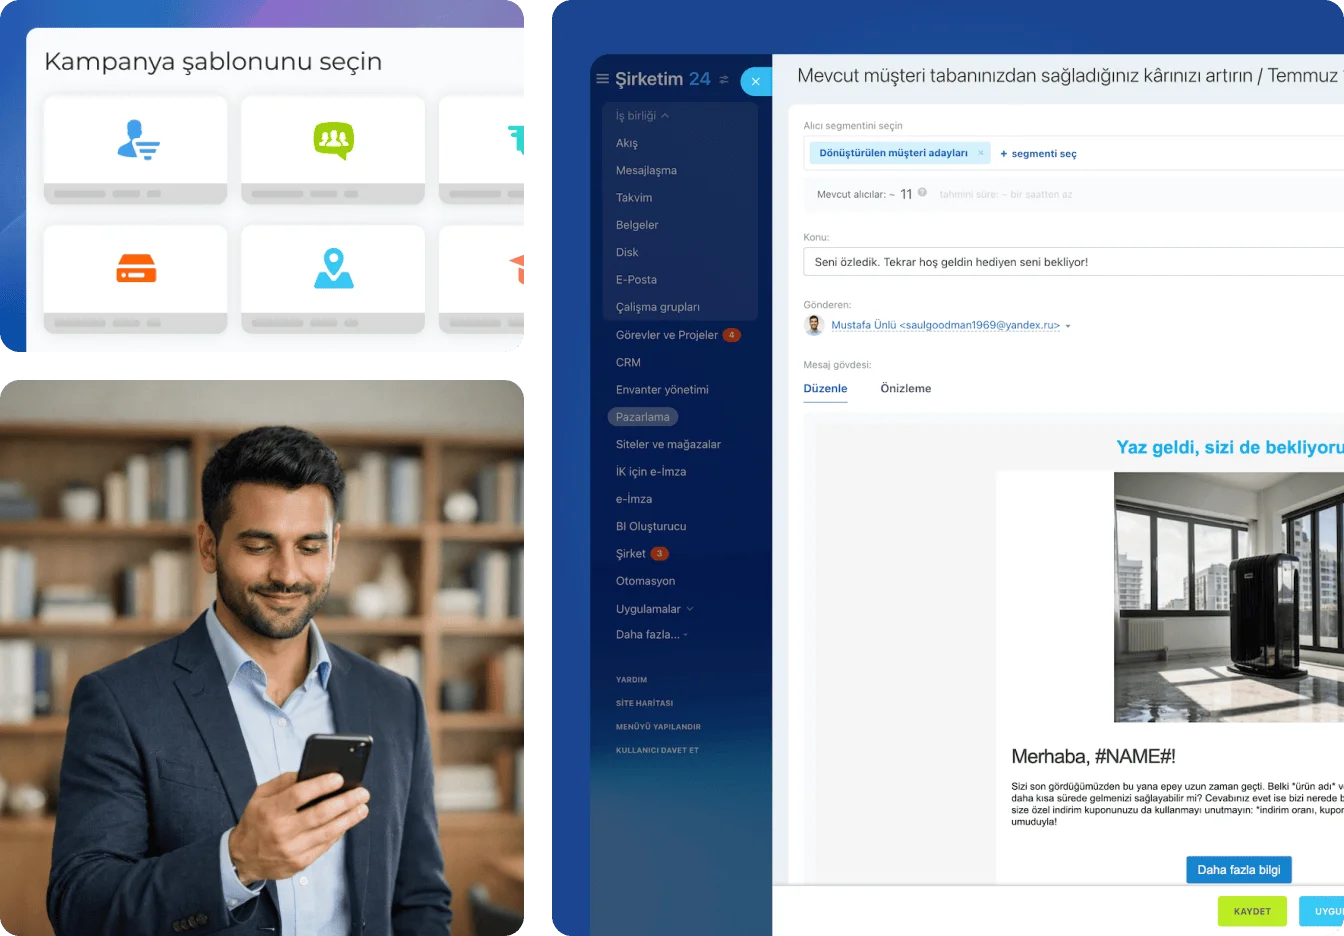Open Envanter yönetimi

point(662,390)
